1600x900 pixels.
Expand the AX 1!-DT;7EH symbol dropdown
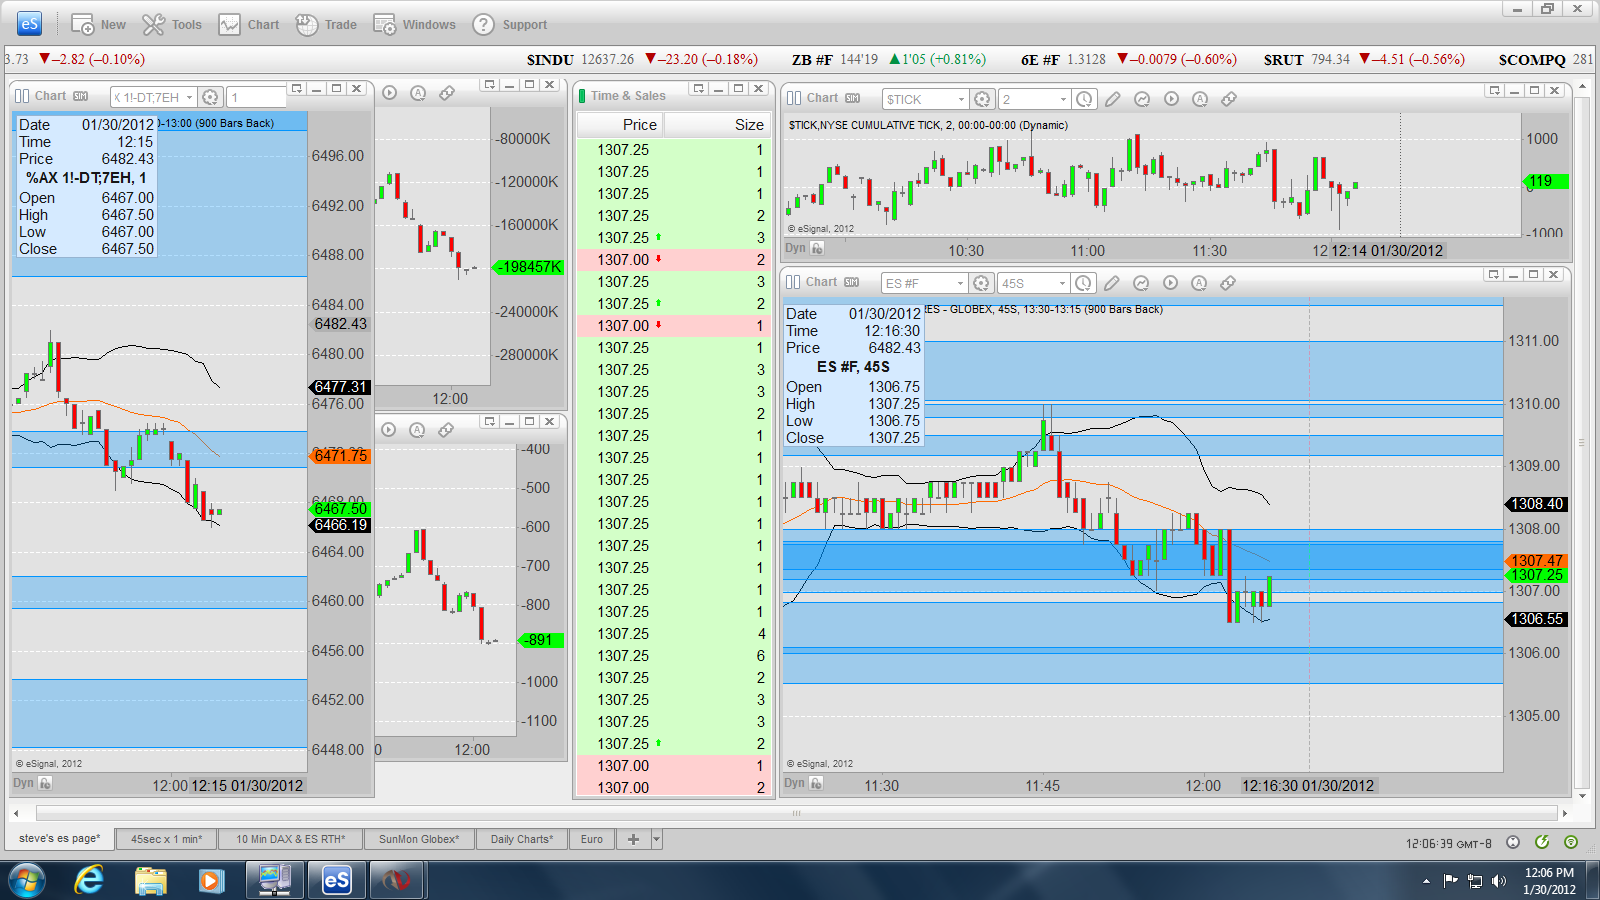[x=189, y=97]
